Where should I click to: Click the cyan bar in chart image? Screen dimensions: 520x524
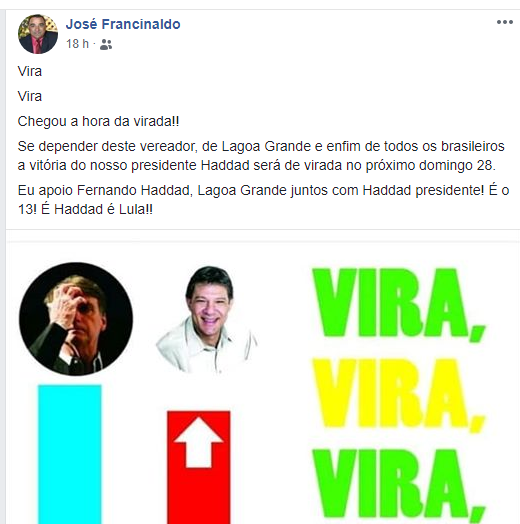point(70,454)
